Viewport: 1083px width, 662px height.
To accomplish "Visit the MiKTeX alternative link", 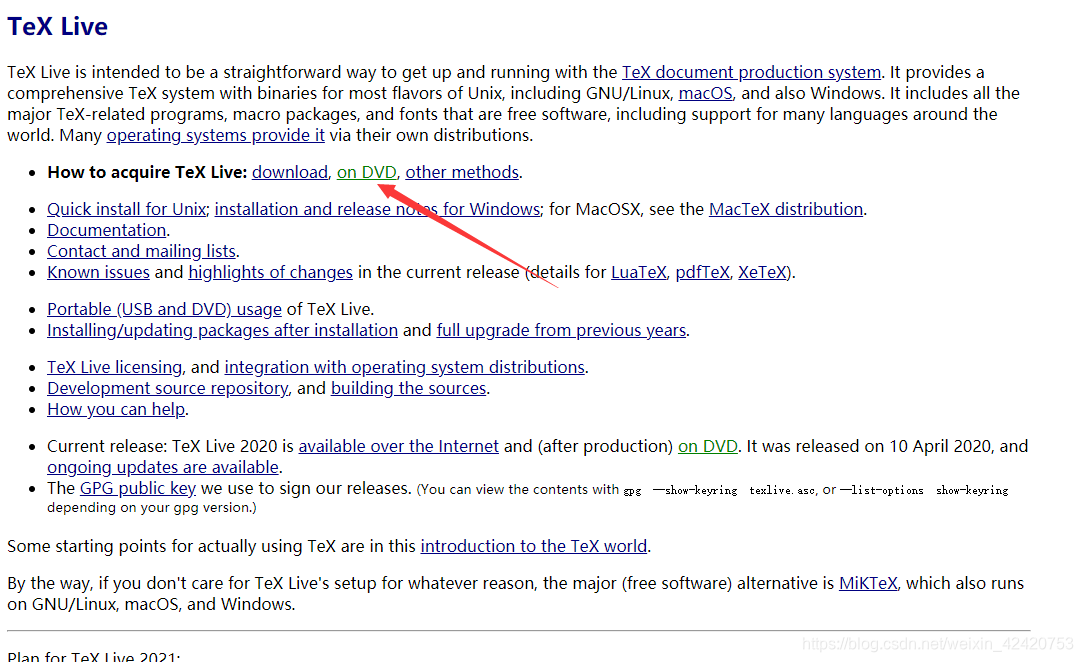I will (x=868, y=584).
